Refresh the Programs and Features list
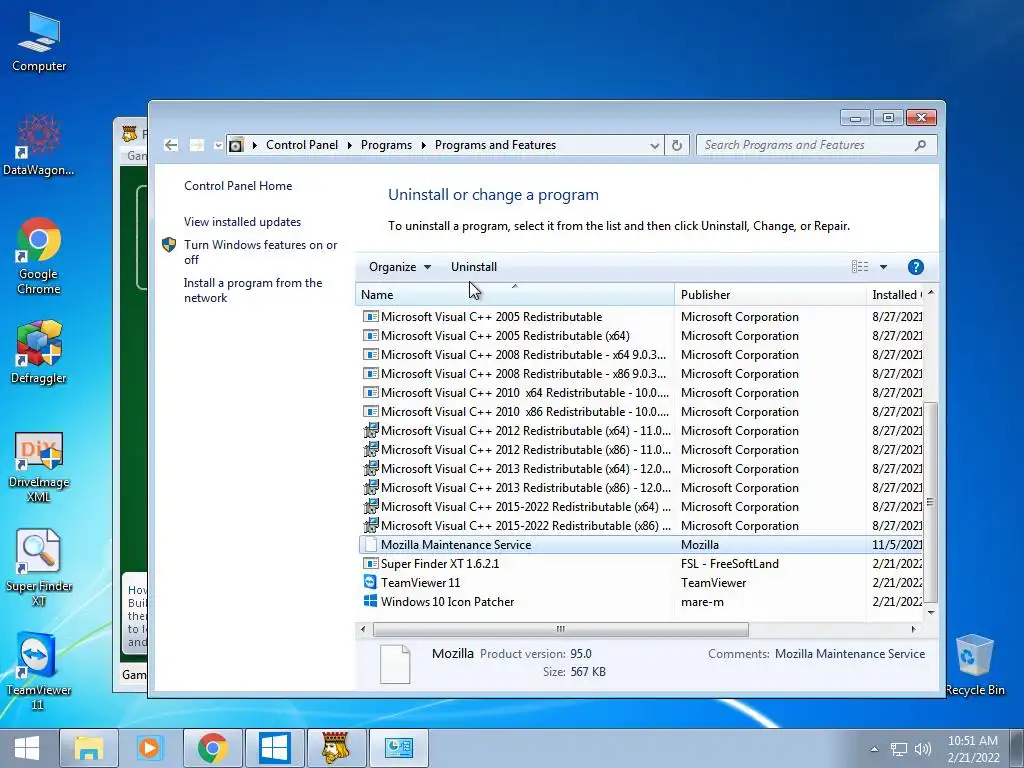The height and width of the screenshot is (768, 1024). (x=677, y=145)
